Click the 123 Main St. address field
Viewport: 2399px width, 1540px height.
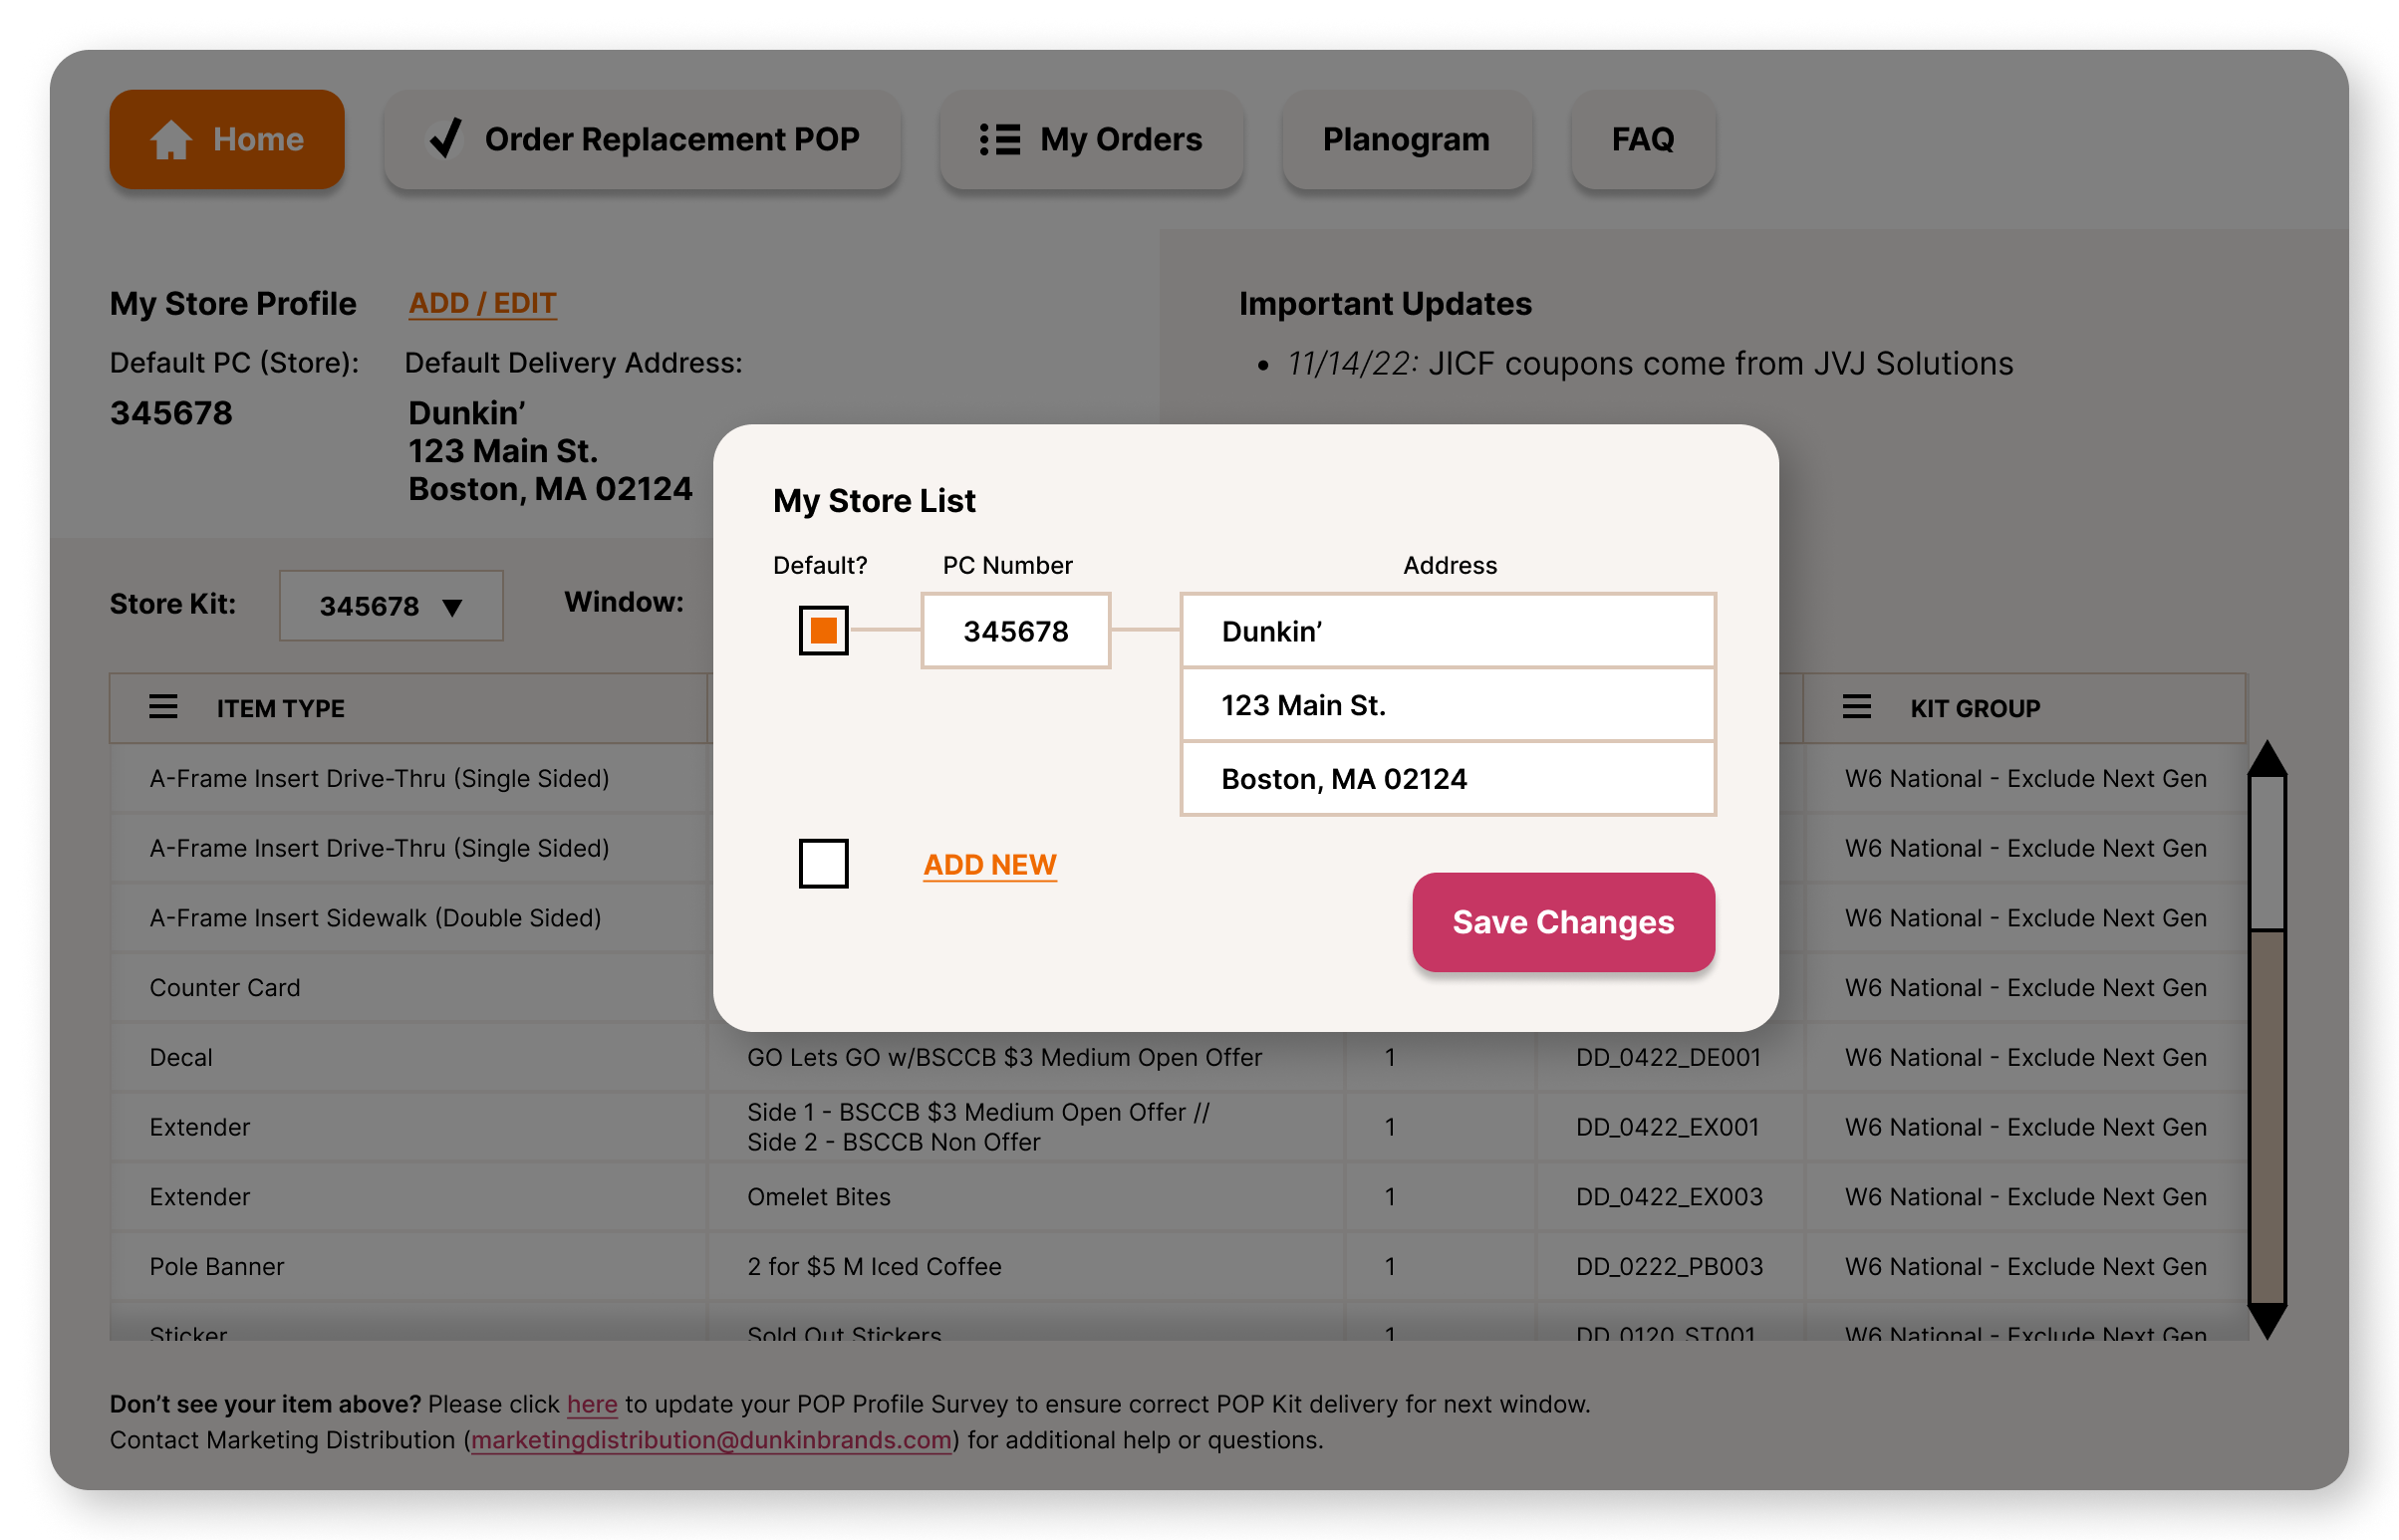[1447, 705]
